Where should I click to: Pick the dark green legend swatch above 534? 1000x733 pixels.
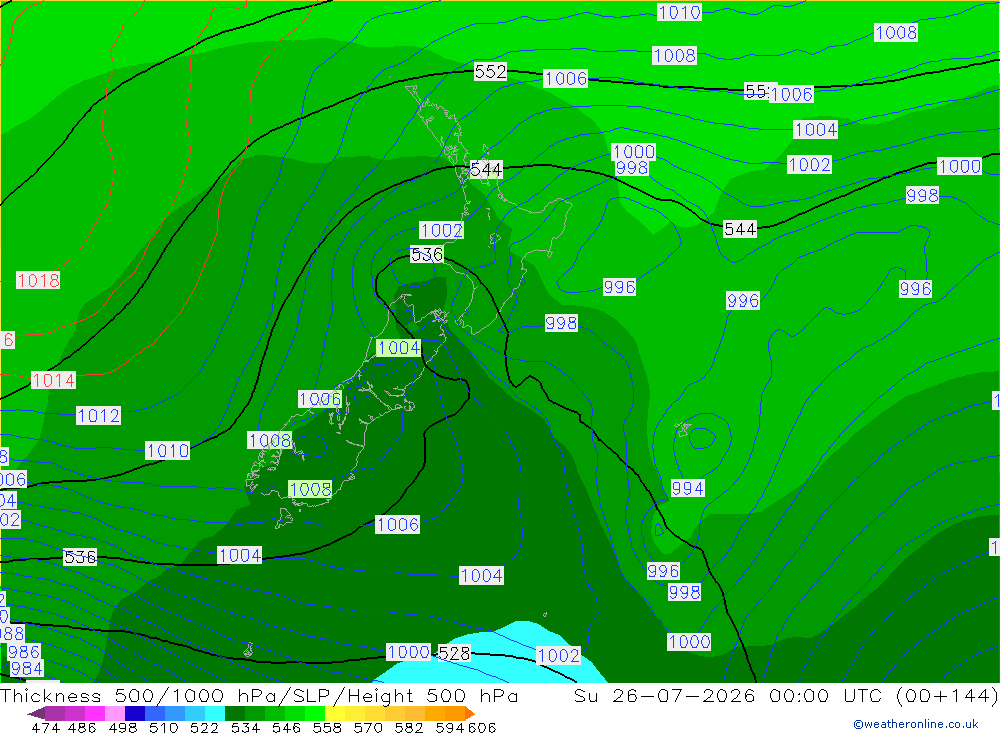[235, 713]
